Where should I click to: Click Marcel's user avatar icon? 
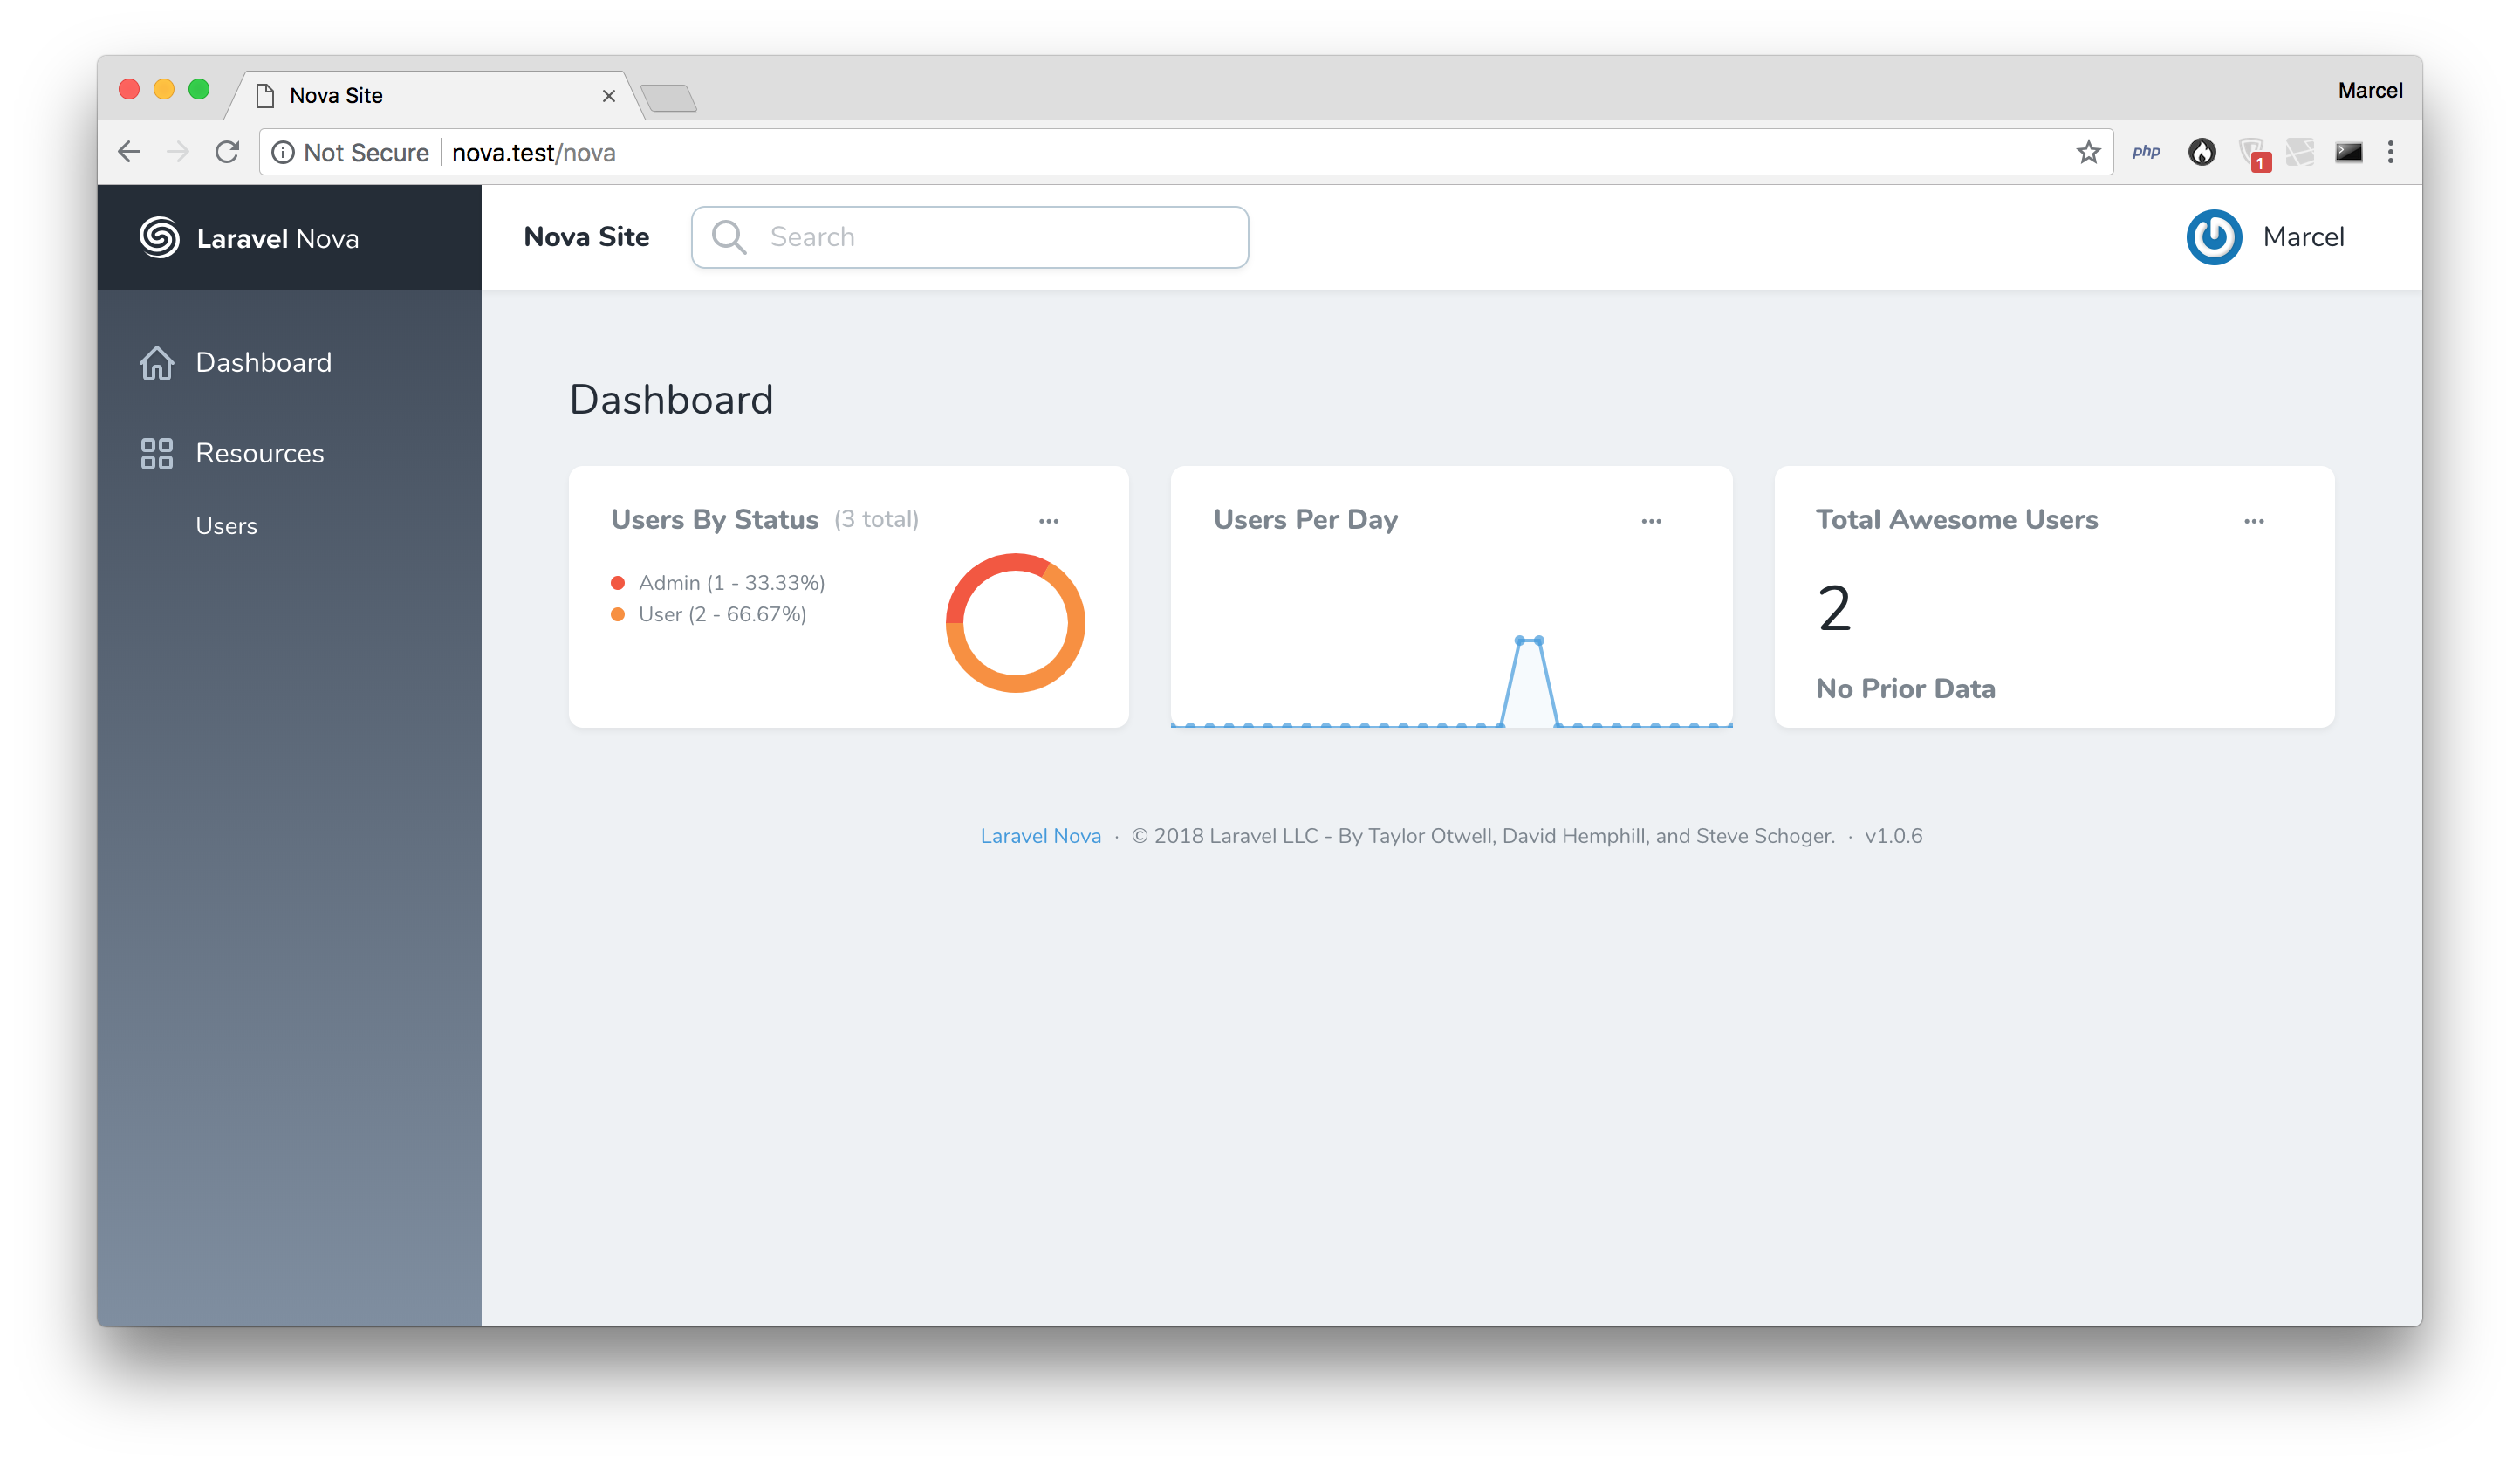point(2213,237)
